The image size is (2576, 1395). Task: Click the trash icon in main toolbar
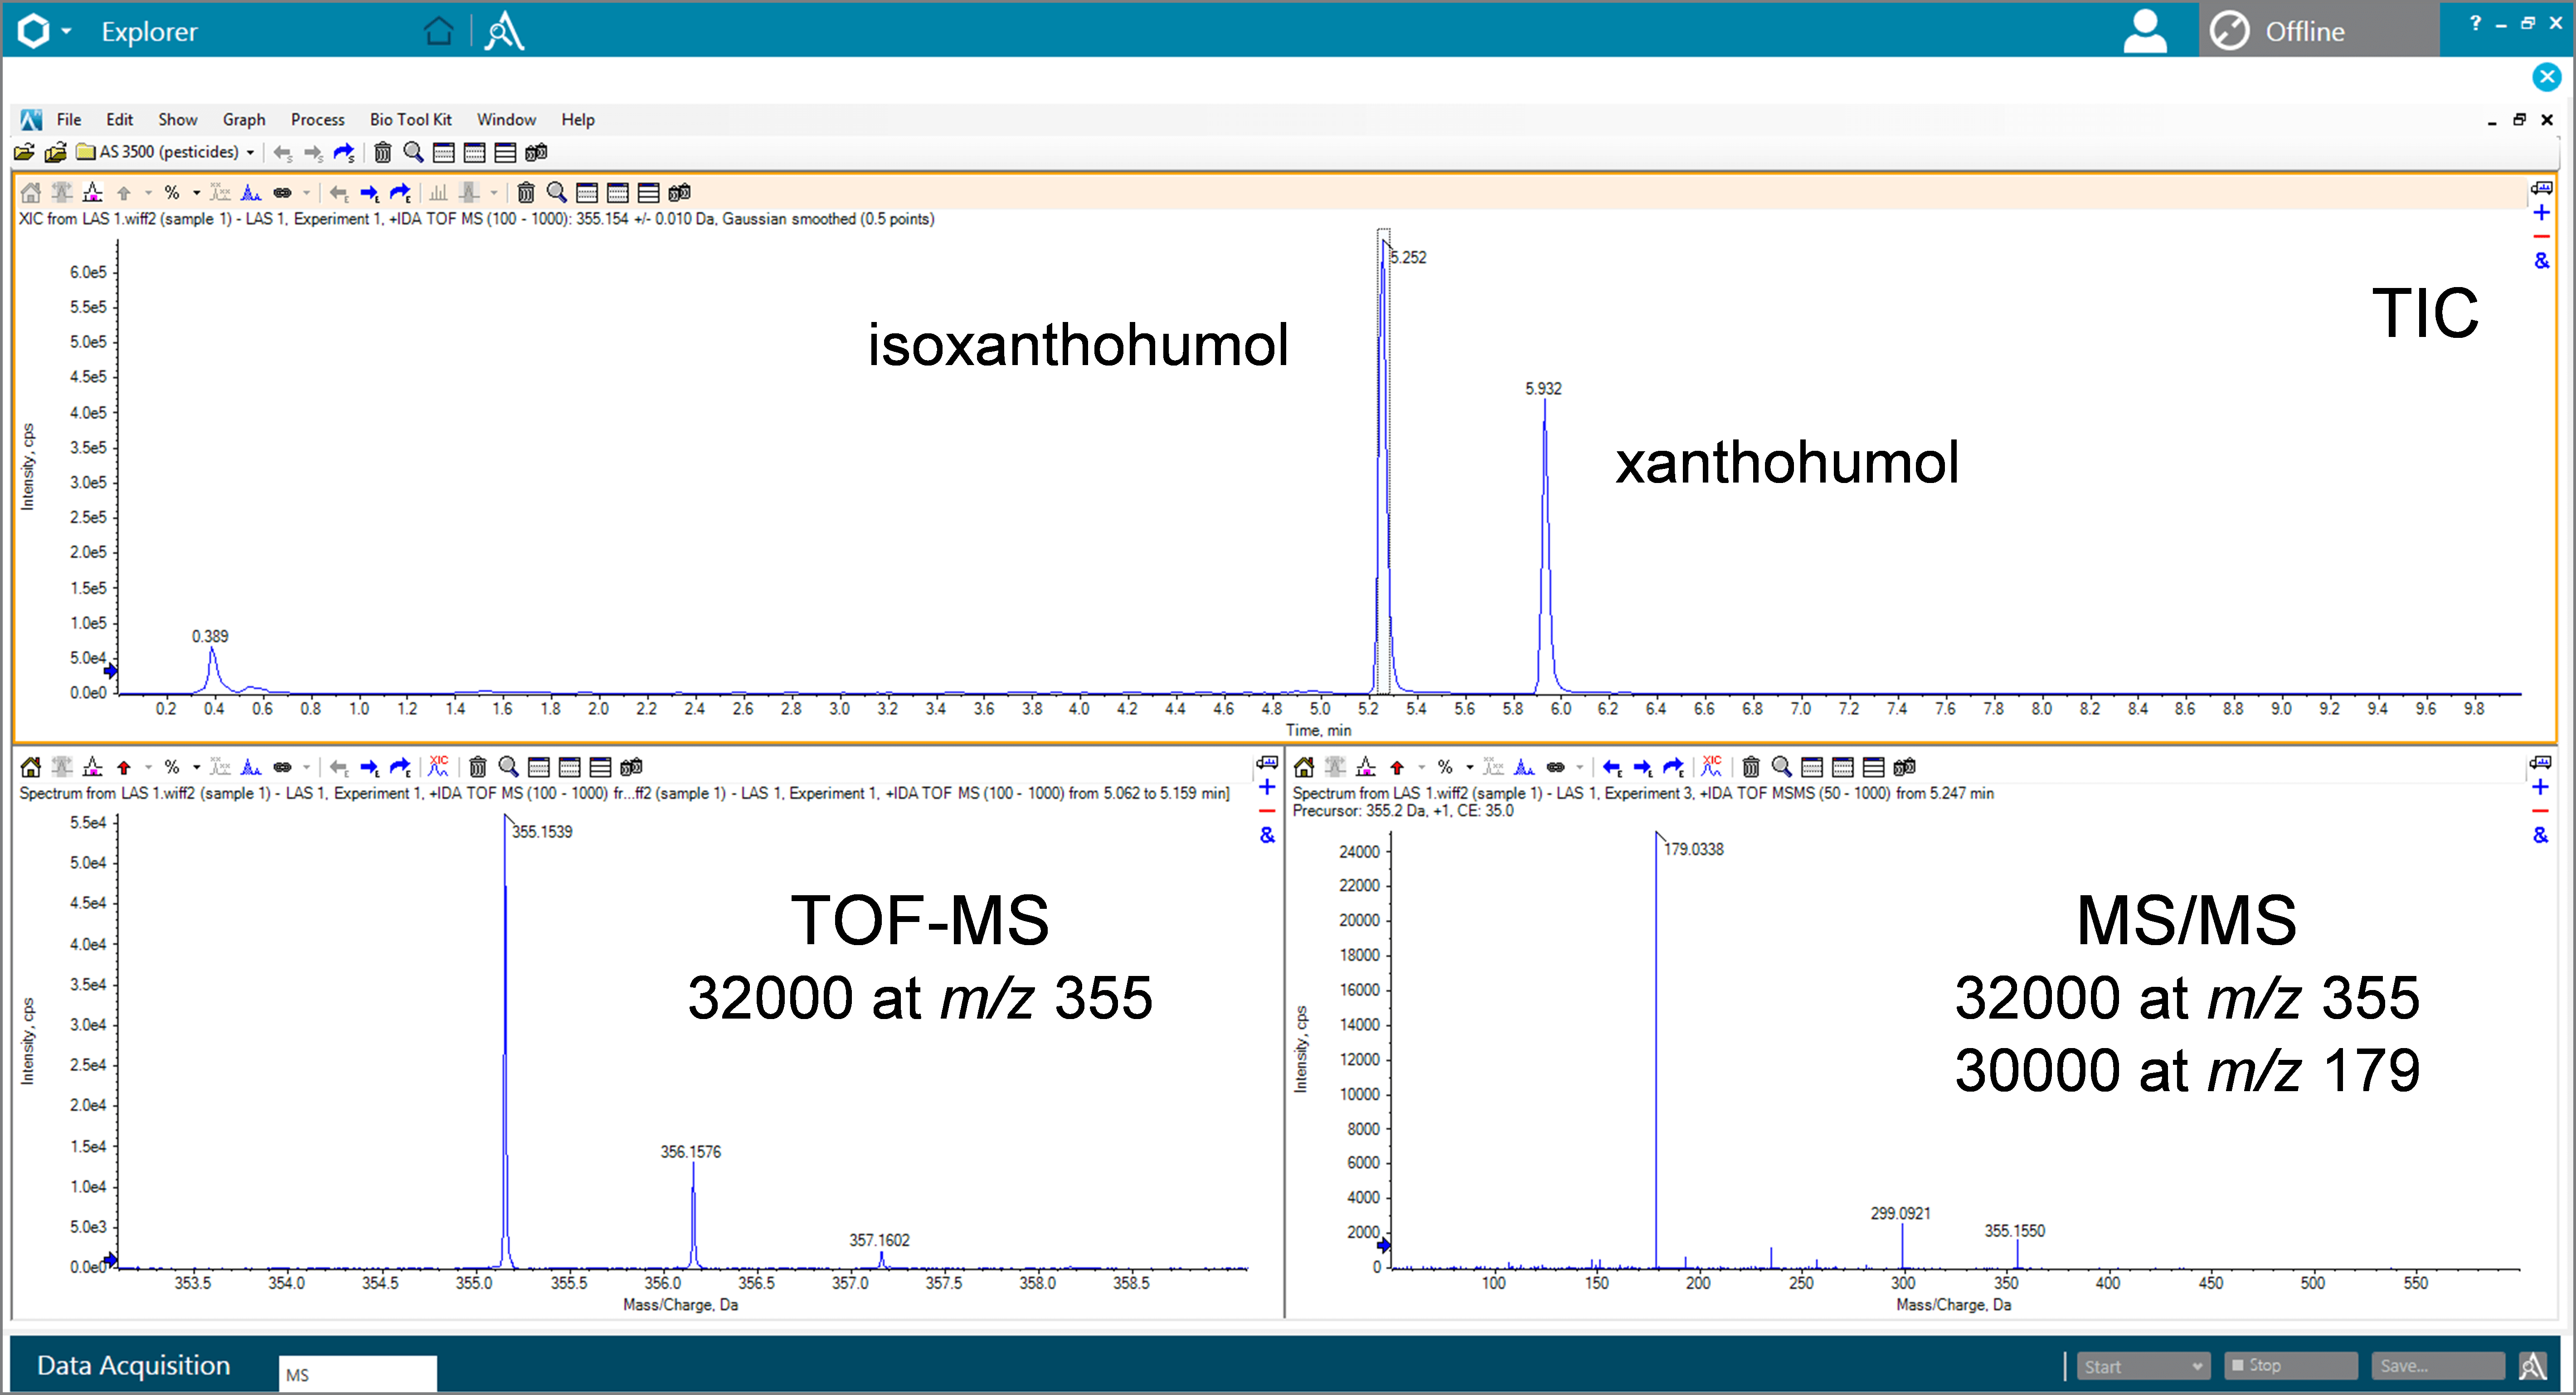click(x=382, y=152)
